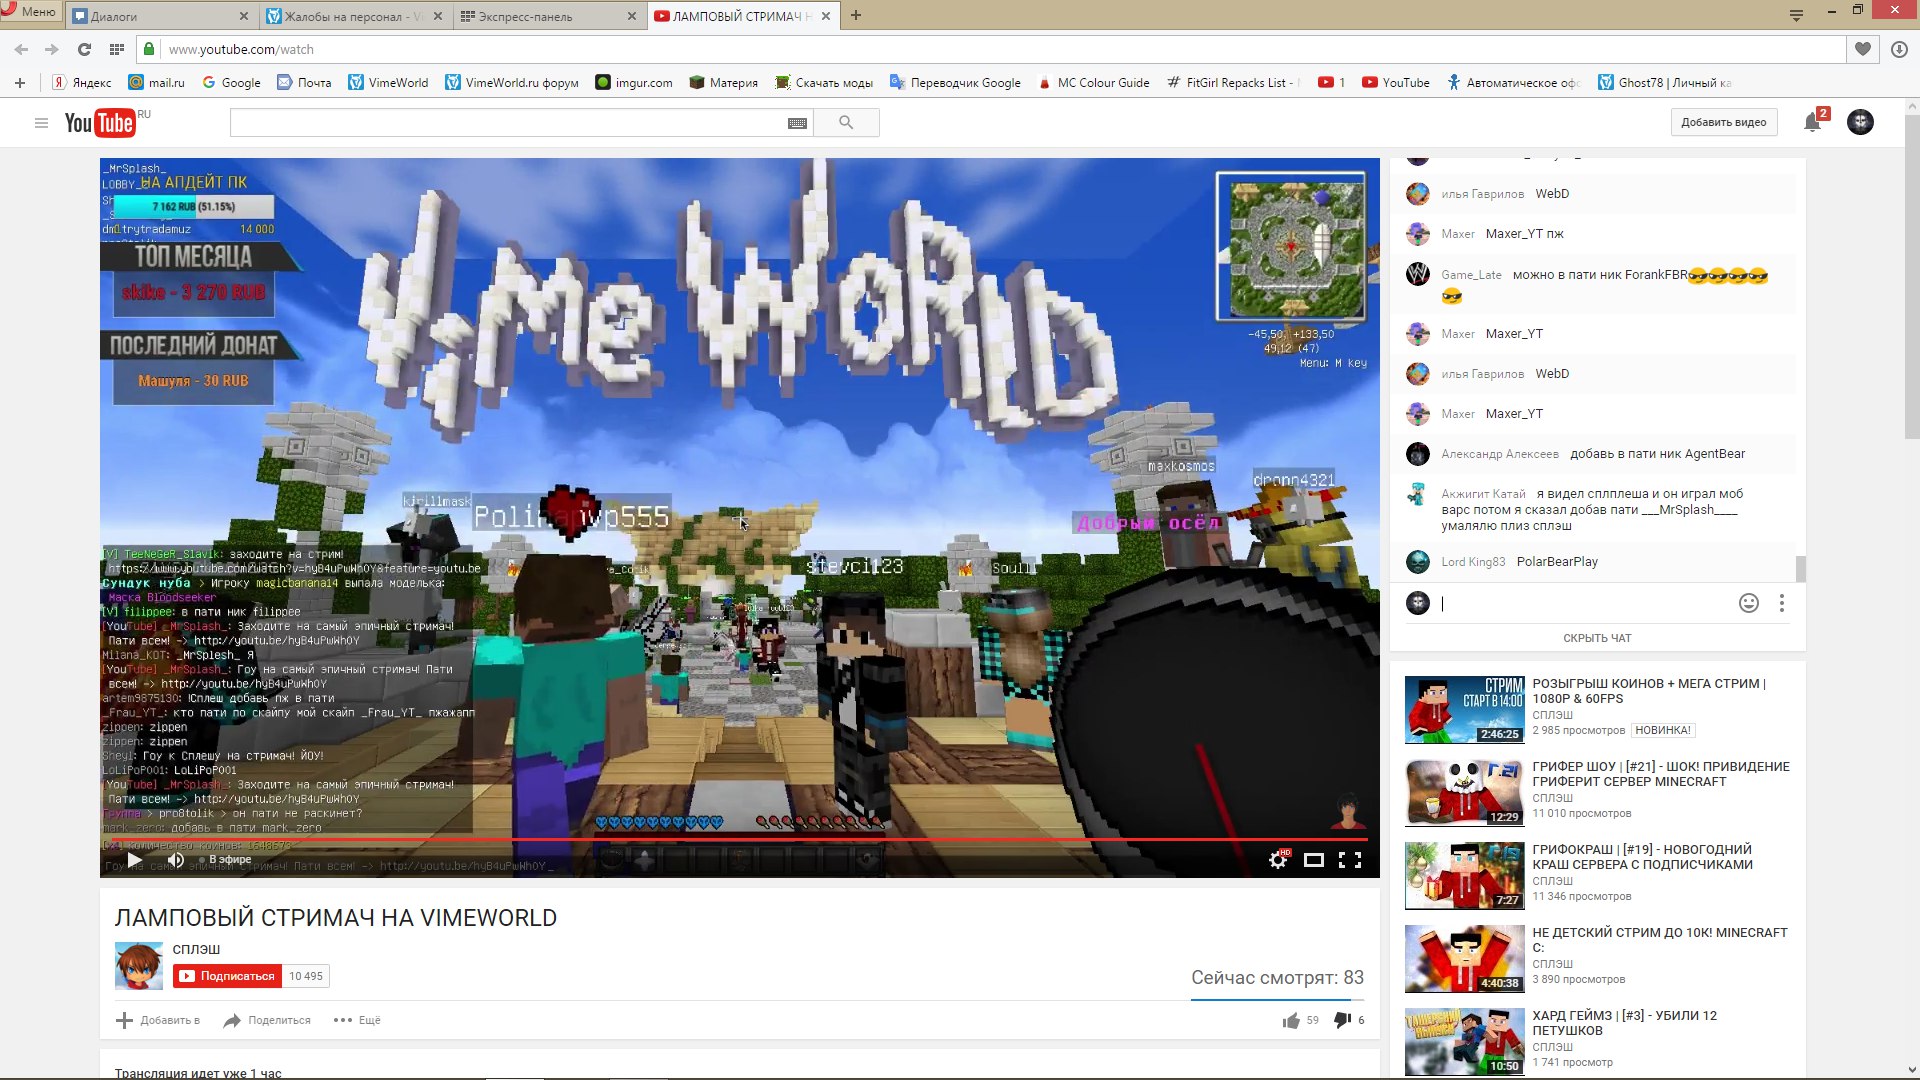1920x1080 pixels.
Task: Open the notifications bell
Action: [x=1812, y=122]
